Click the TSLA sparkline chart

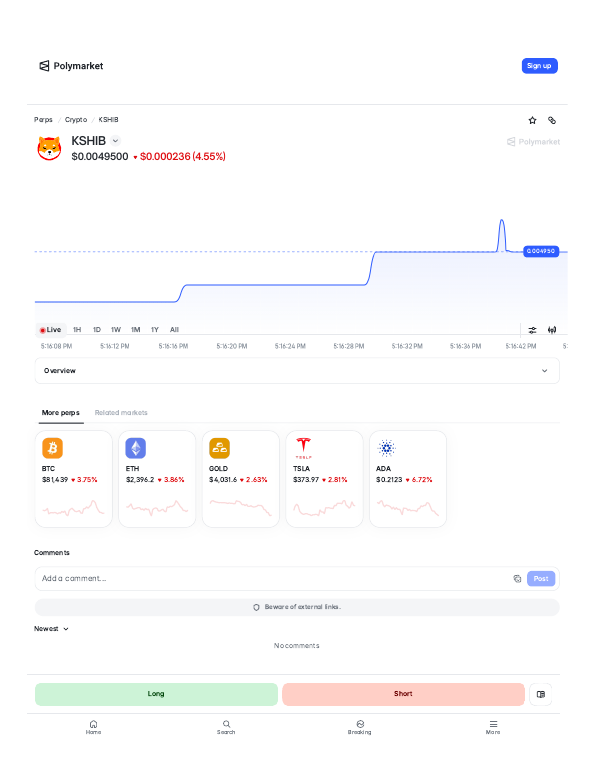(x=324, y=508)
